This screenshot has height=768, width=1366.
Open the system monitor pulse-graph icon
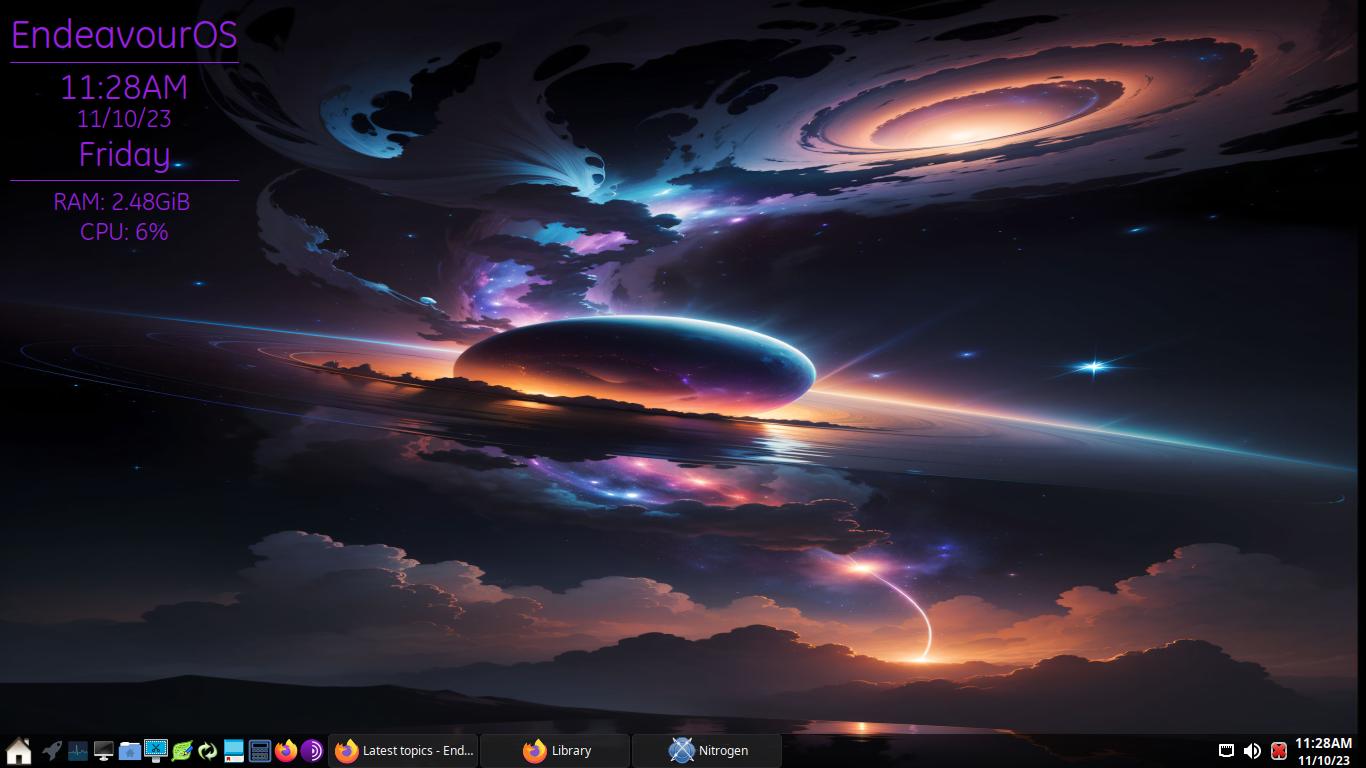(78, 750)
